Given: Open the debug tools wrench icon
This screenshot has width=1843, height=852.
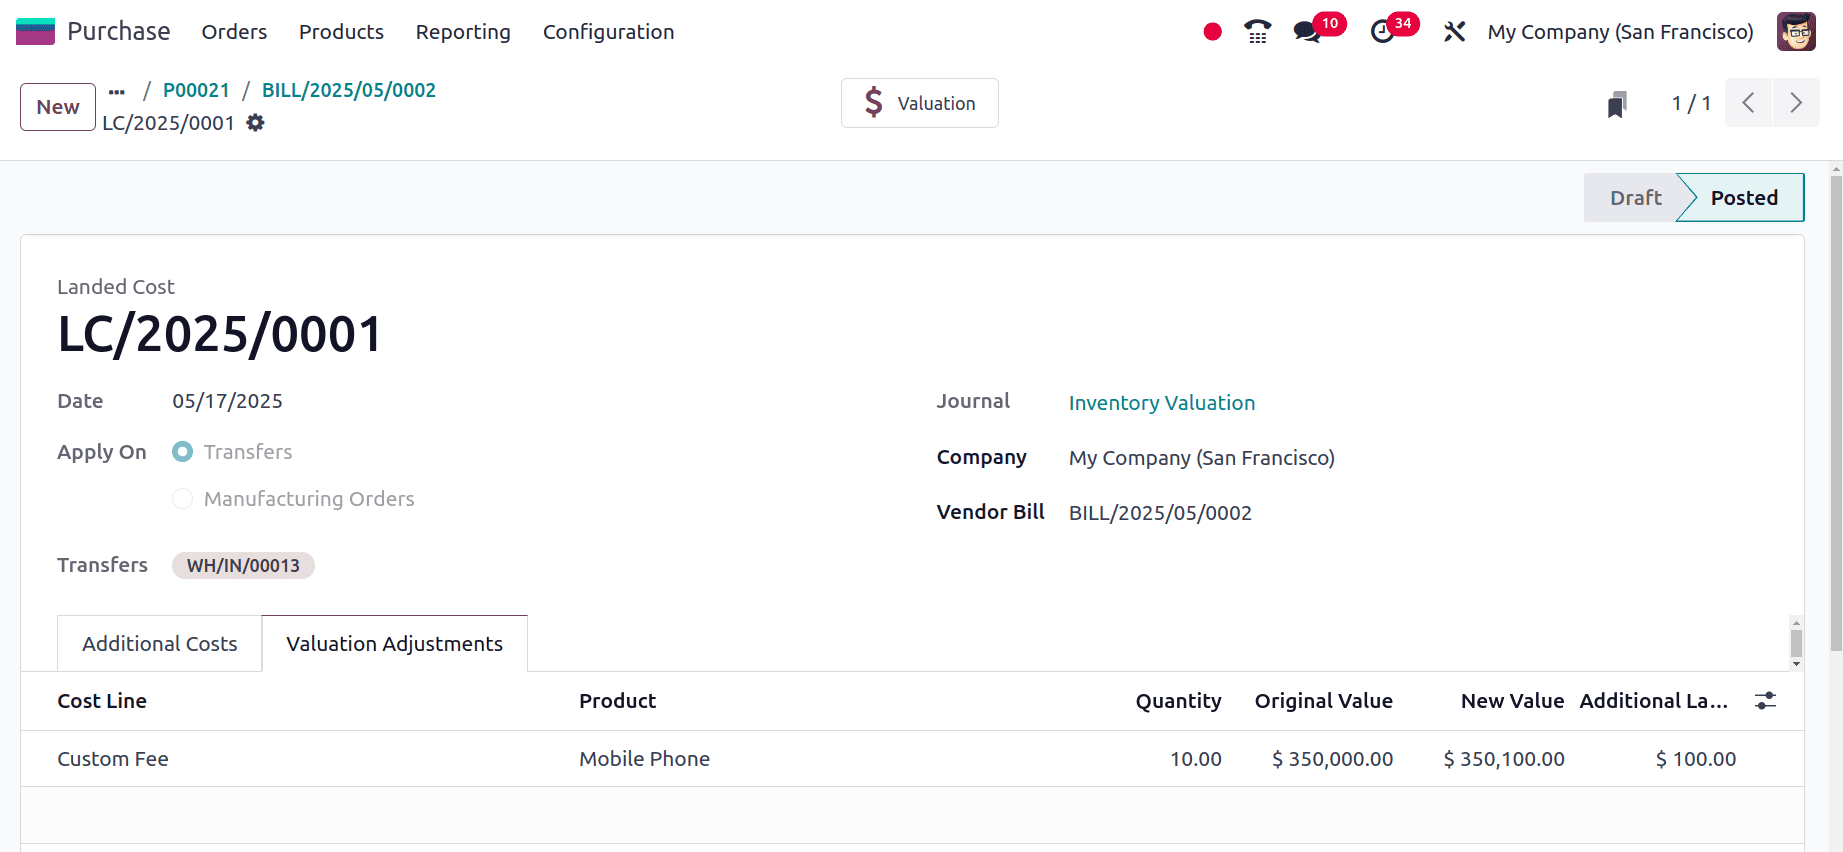Looking at the screenshot, I should pos(1454,32).
